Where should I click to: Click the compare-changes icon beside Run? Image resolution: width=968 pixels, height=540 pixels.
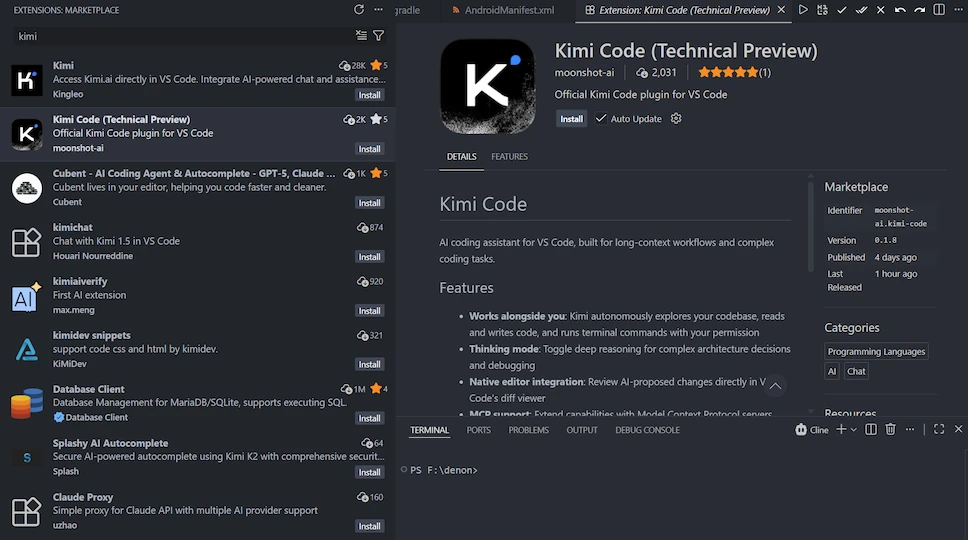click(x=822, y=10)
